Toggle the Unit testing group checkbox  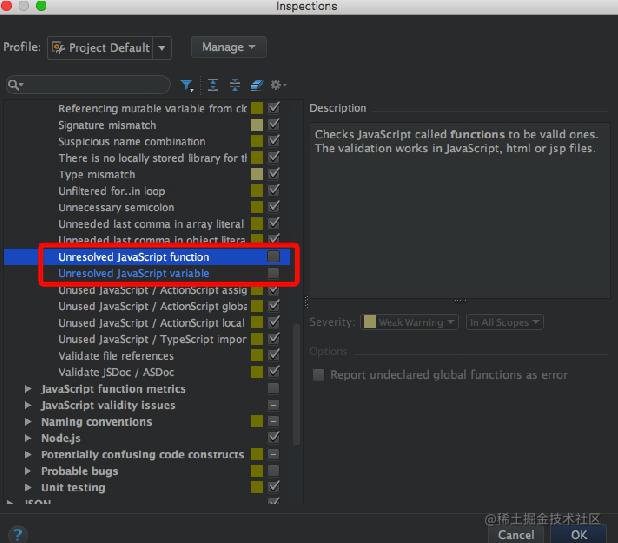coord(274,486)
